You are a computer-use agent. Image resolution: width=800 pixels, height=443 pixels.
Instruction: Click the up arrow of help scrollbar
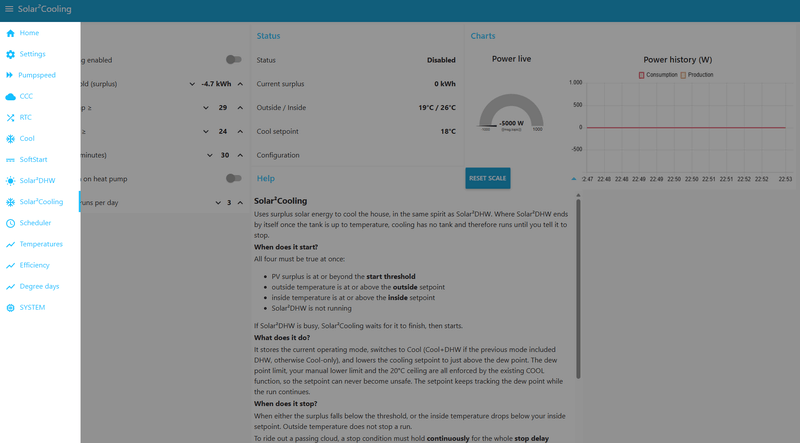point(578,195)
